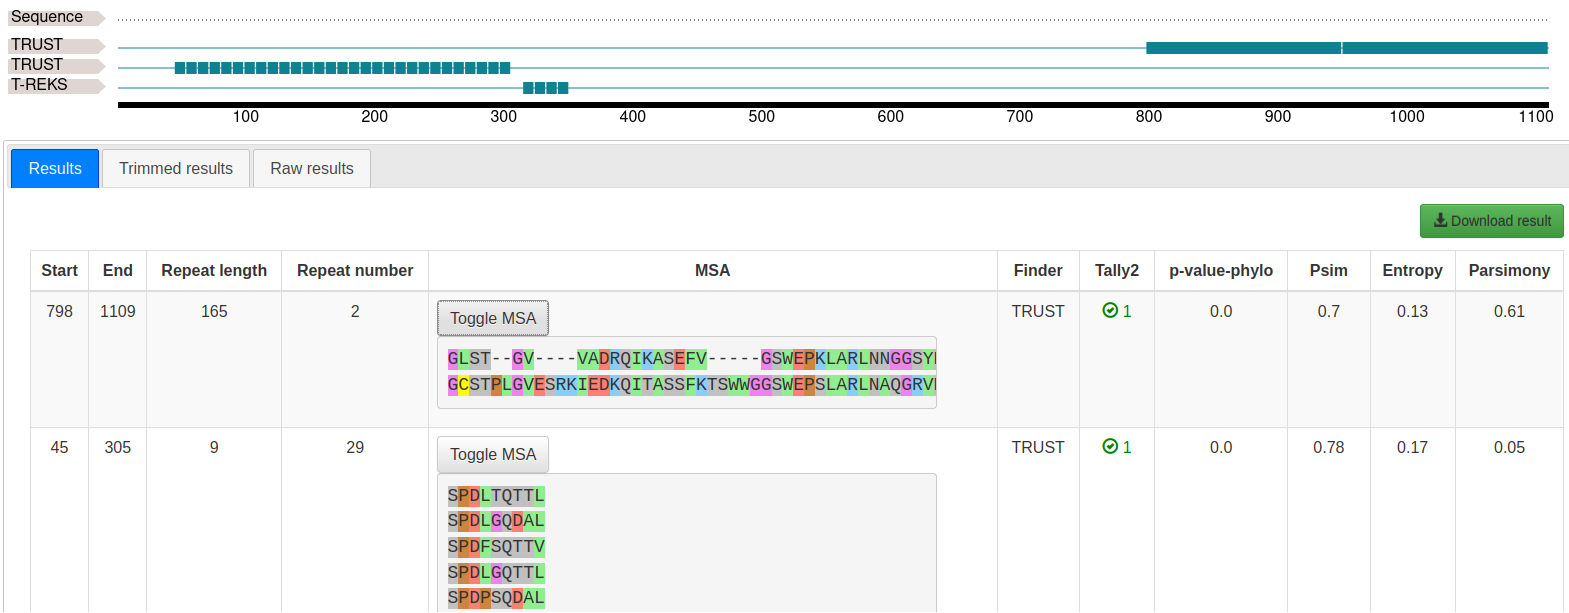This screenshot has width=1569, height=613.
Task: Click the download icon on Download result button
Action: [1440, 220]
